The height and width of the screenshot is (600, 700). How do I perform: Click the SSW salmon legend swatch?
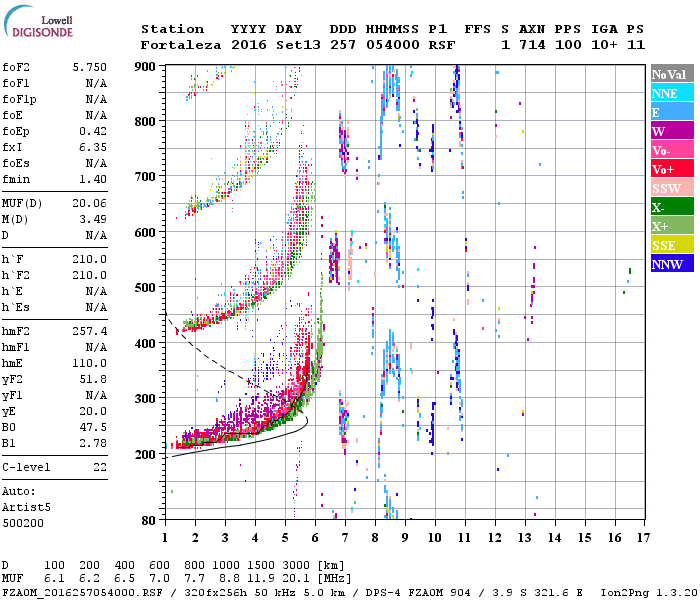(x=672, y=188)
